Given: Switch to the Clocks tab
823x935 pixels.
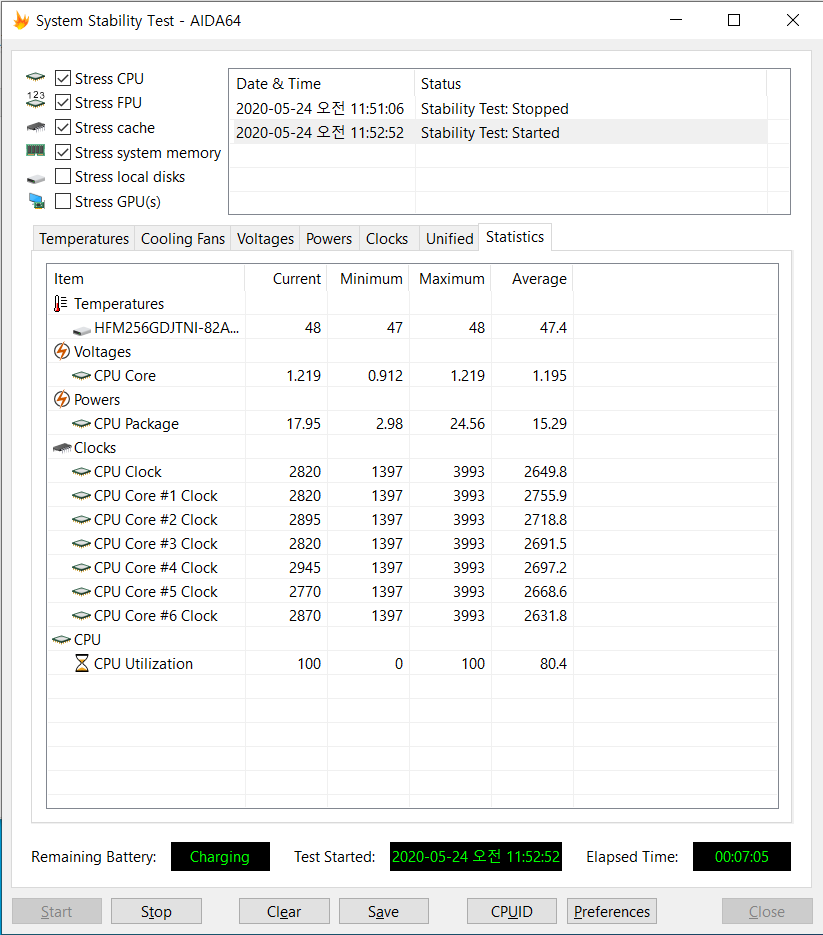Looking at the screenshot, I should click(387, 239).
